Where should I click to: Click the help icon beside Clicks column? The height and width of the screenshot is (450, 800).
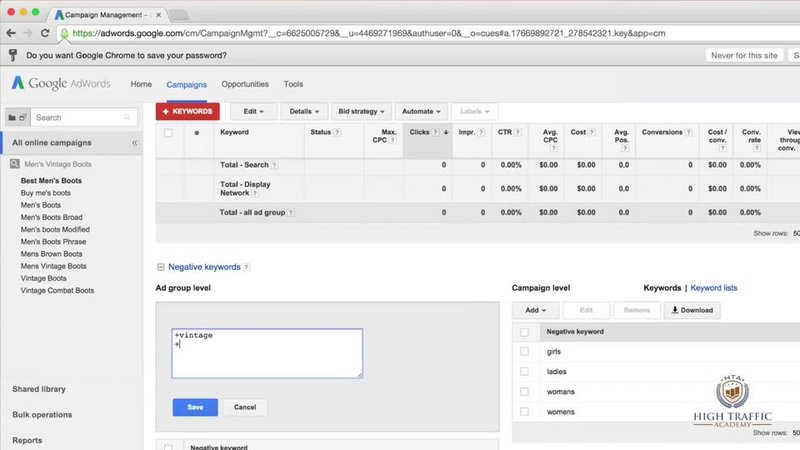pos(435,132)
